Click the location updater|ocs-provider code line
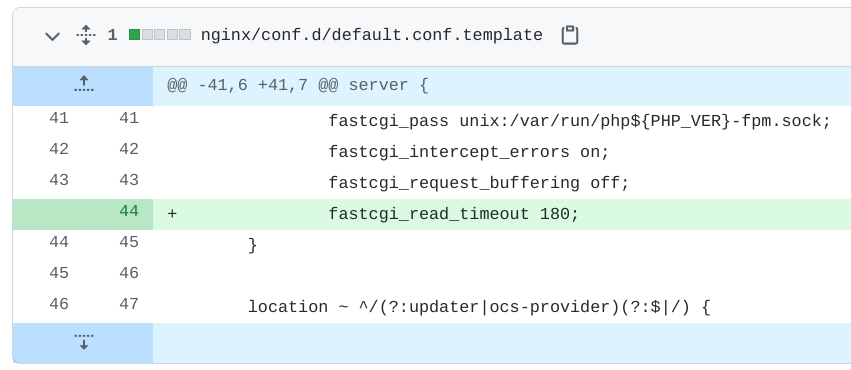 [479, 308]
